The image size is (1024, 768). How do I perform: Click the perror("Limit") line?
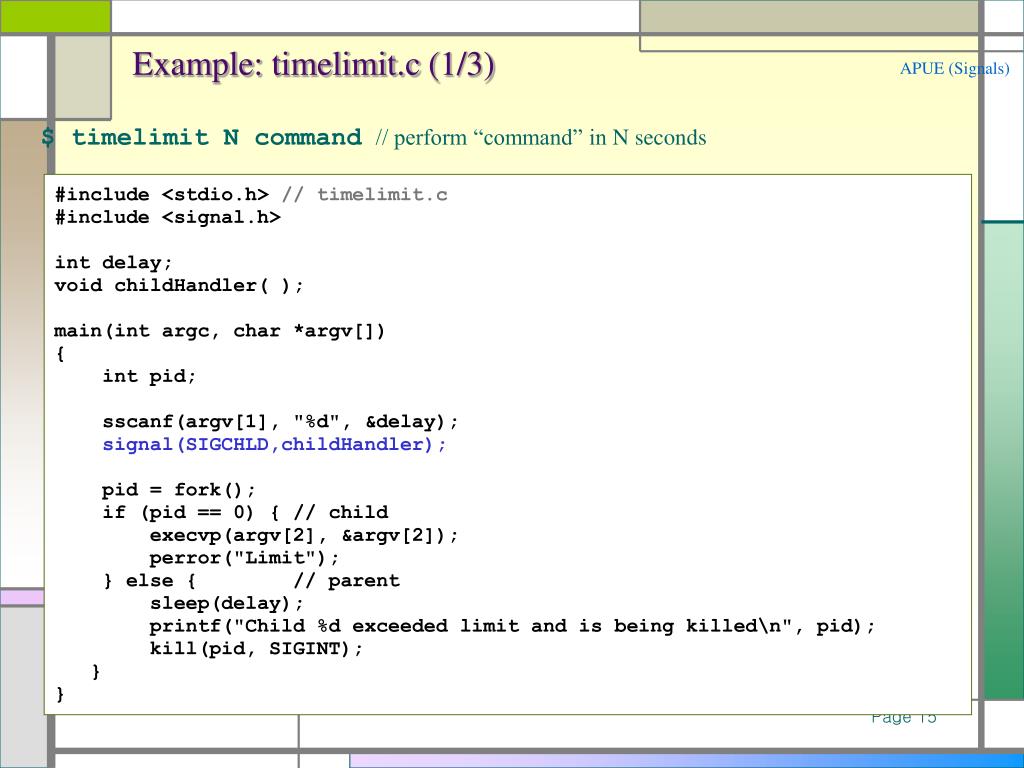point(245,557)
